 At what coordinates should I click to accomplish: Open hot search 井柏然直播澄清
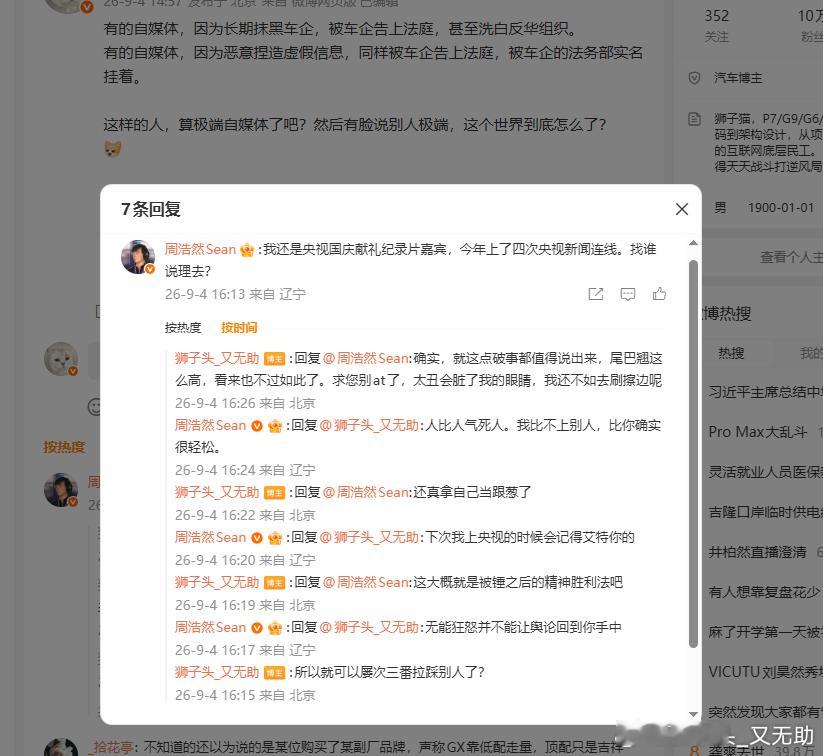tap(757, 552)
